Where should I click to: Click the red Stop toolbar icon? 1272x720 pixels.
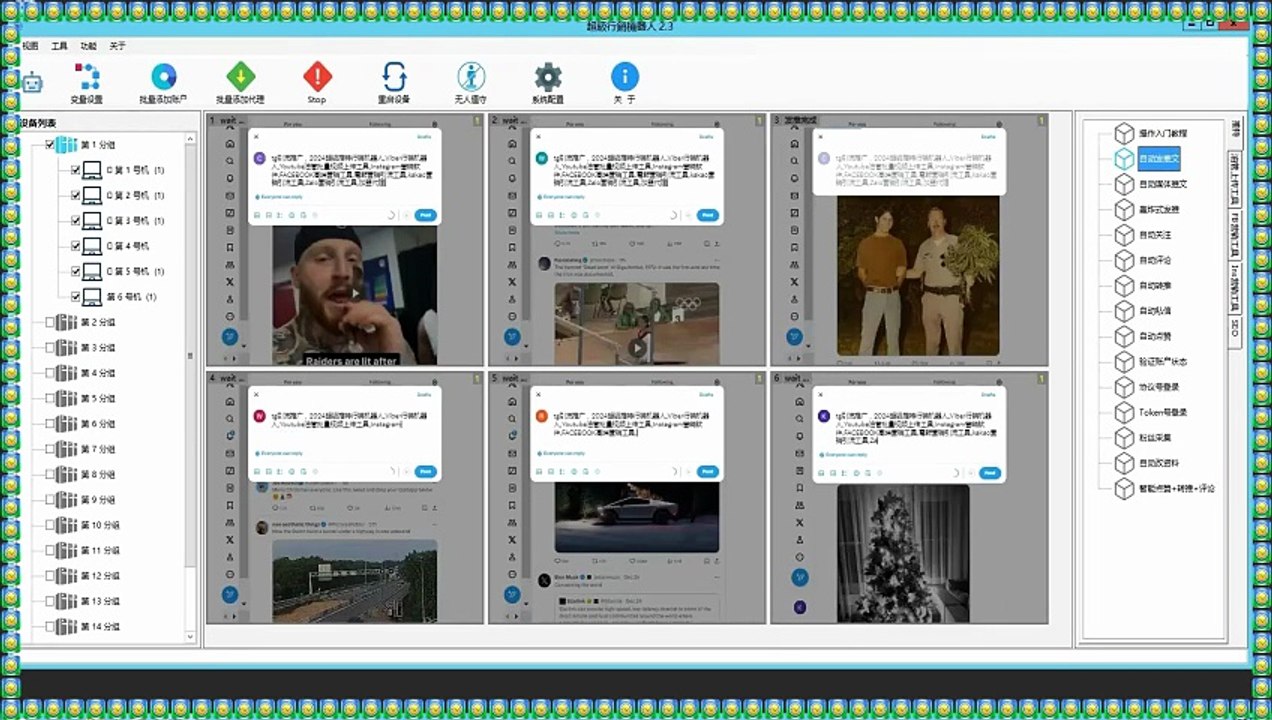(317, 77)
